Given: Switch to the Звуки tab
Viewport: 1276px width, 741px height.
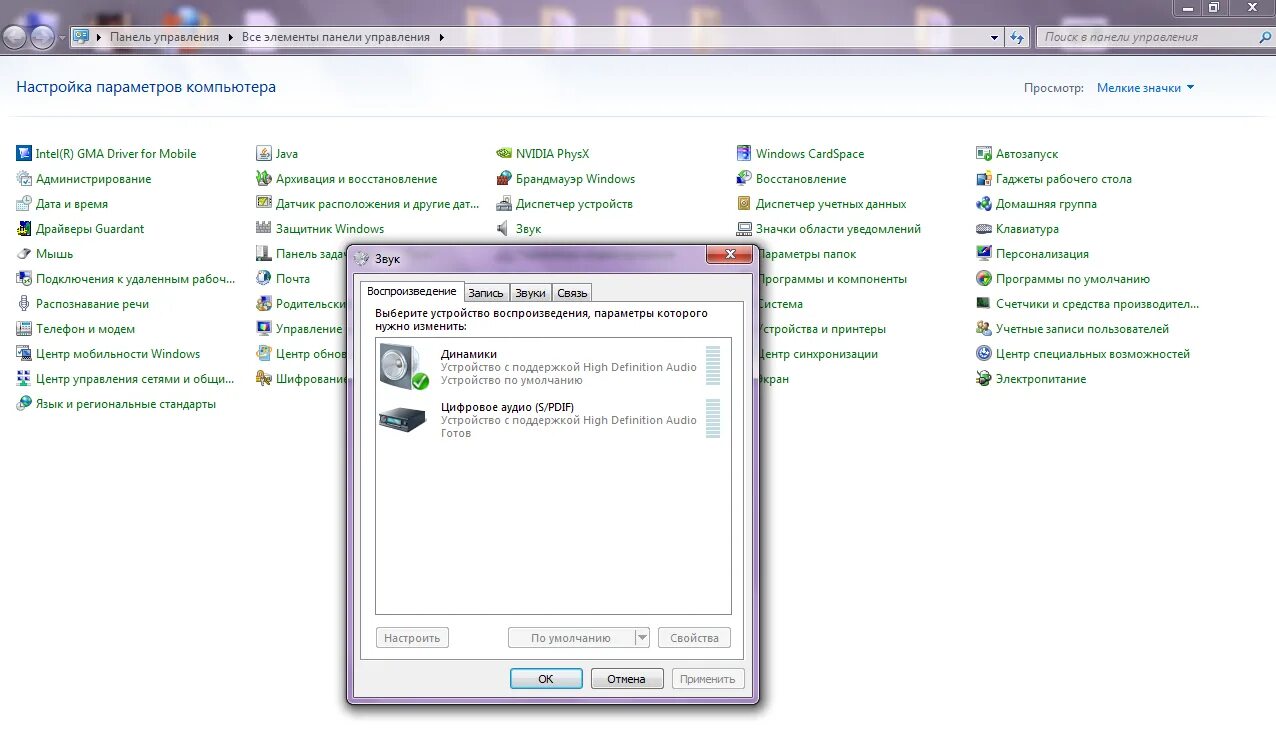Looking at the screenshot, I should coord(530,293).
